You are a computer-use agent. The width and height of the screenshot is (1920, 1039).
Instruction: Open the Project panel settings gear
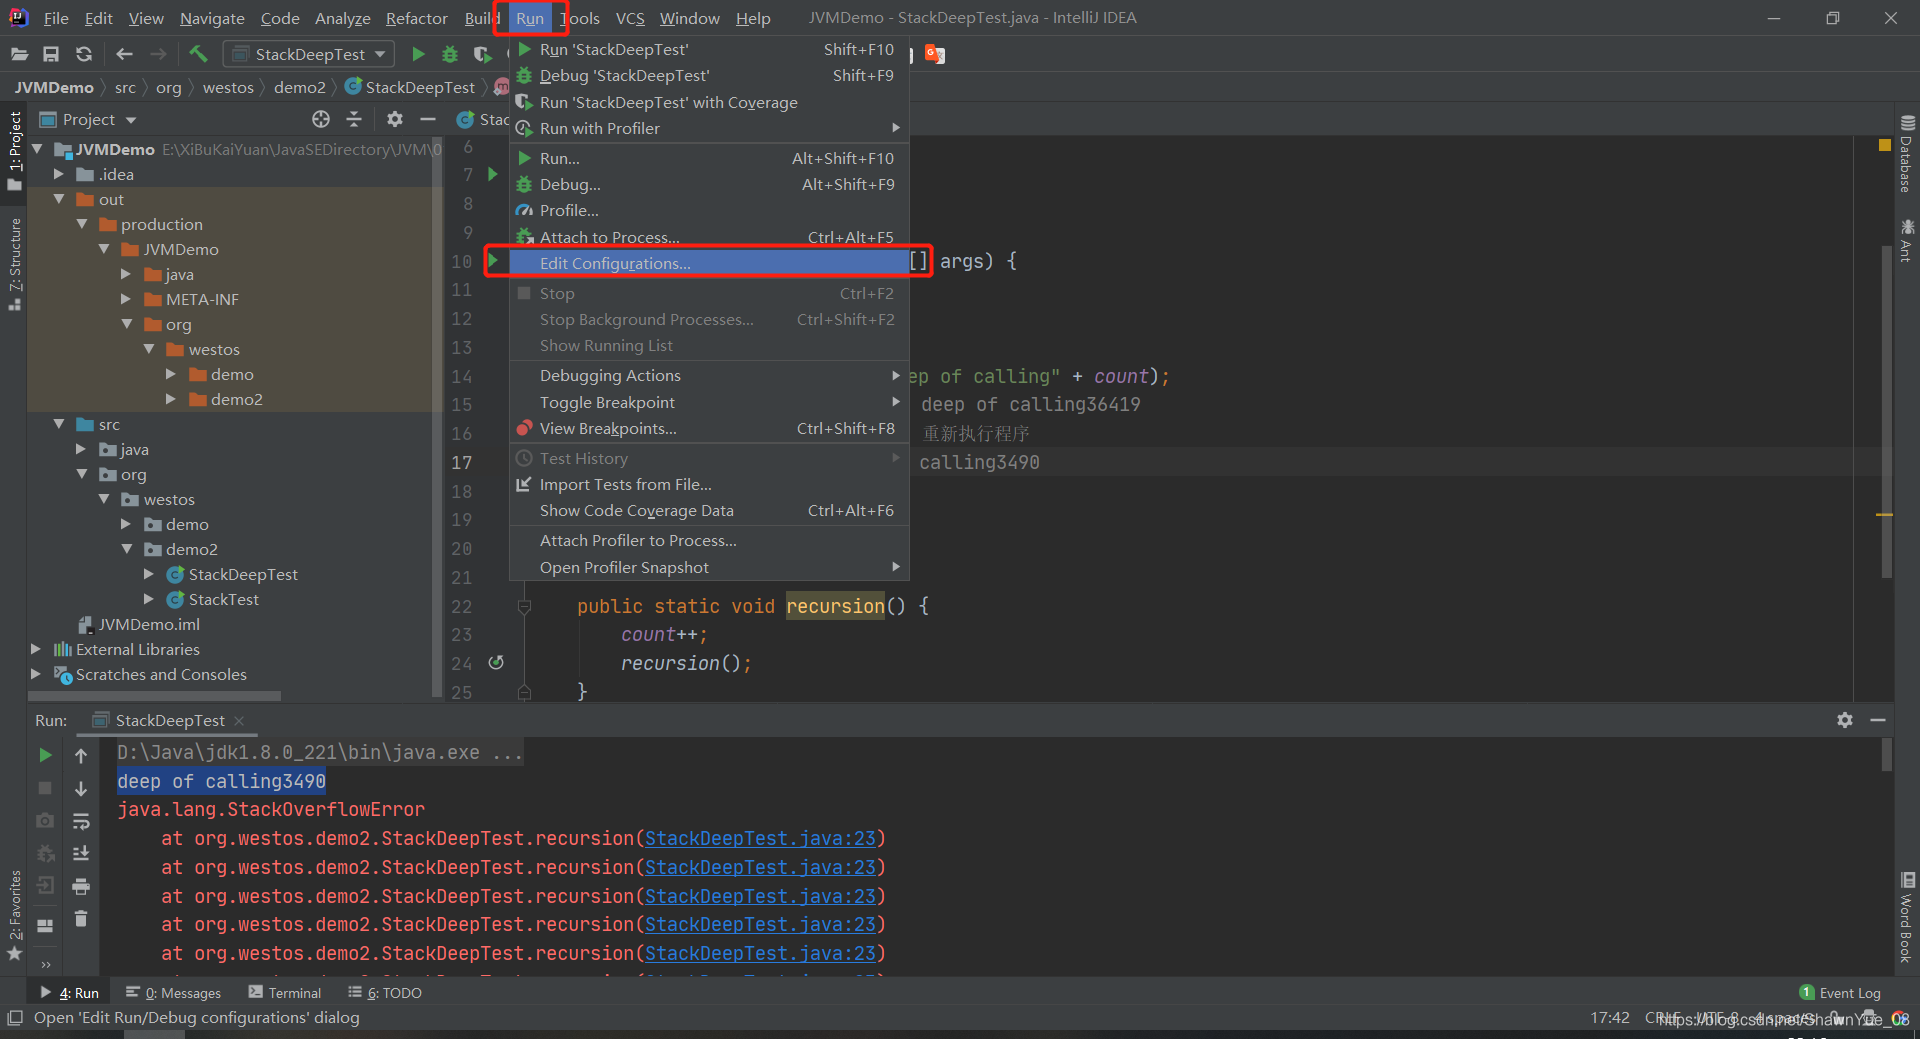click(395, 119)
